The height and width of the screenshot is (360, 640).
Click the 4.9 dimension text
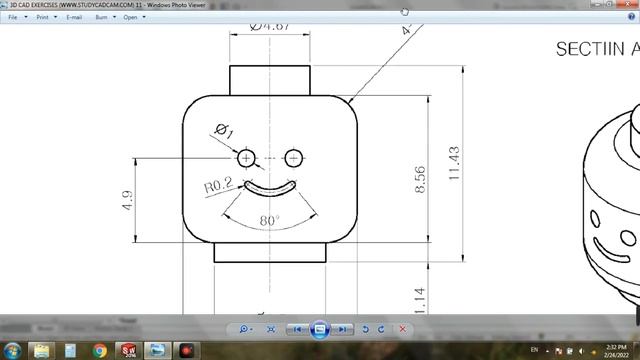pyautogui.click(x=127, y=200)
